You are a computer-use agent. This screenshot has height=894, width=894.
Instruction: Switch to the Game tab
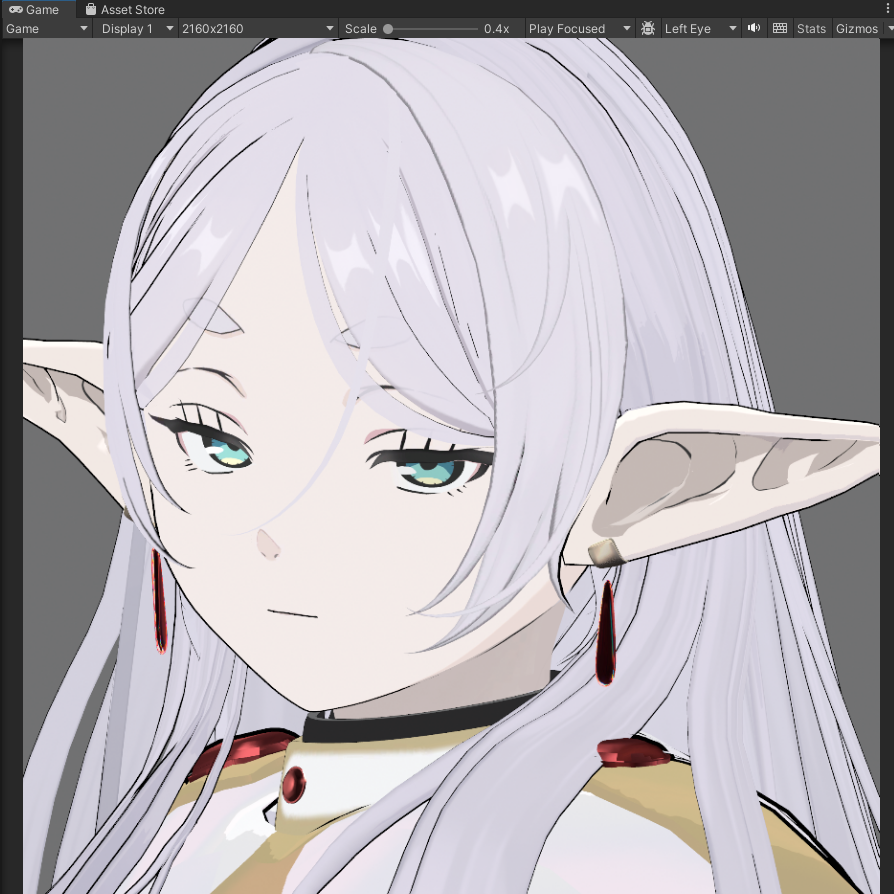(x=38, y=9)
